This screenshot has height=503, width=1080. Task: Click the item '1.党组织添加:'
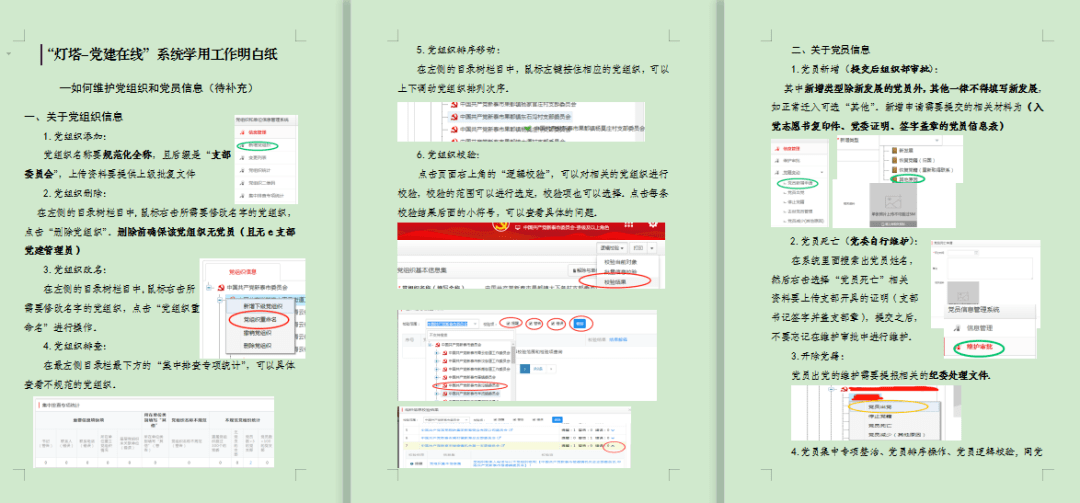coord(76,136)
